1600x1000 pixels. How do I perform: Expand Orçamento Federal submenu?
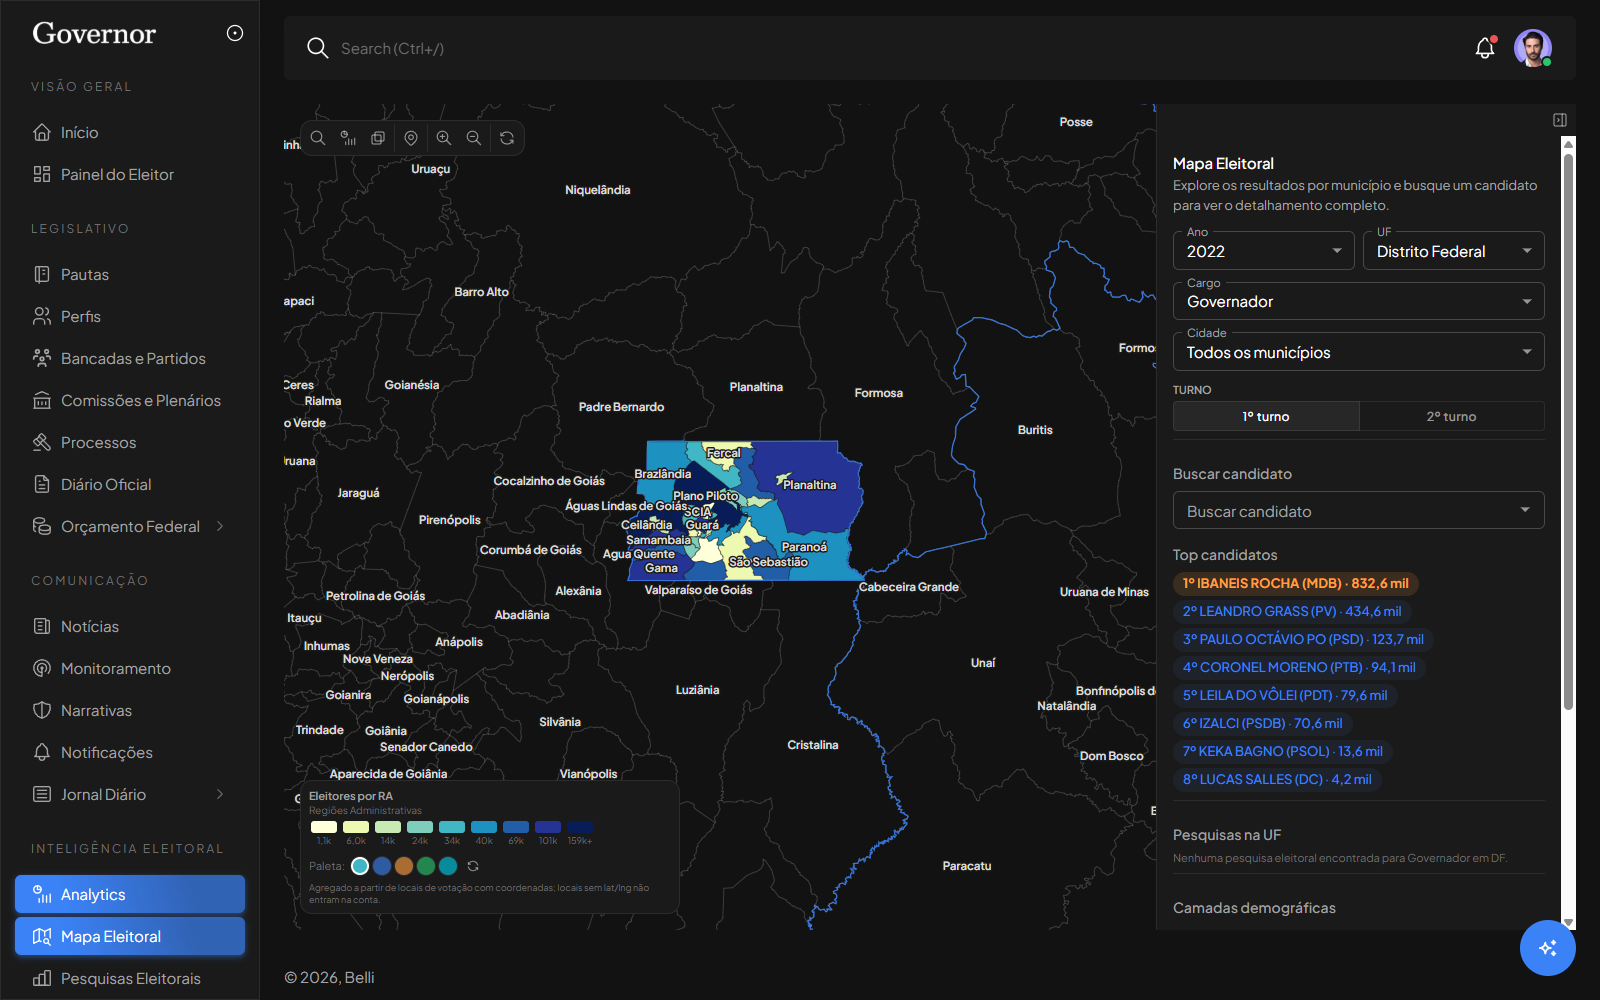point(130,526)
